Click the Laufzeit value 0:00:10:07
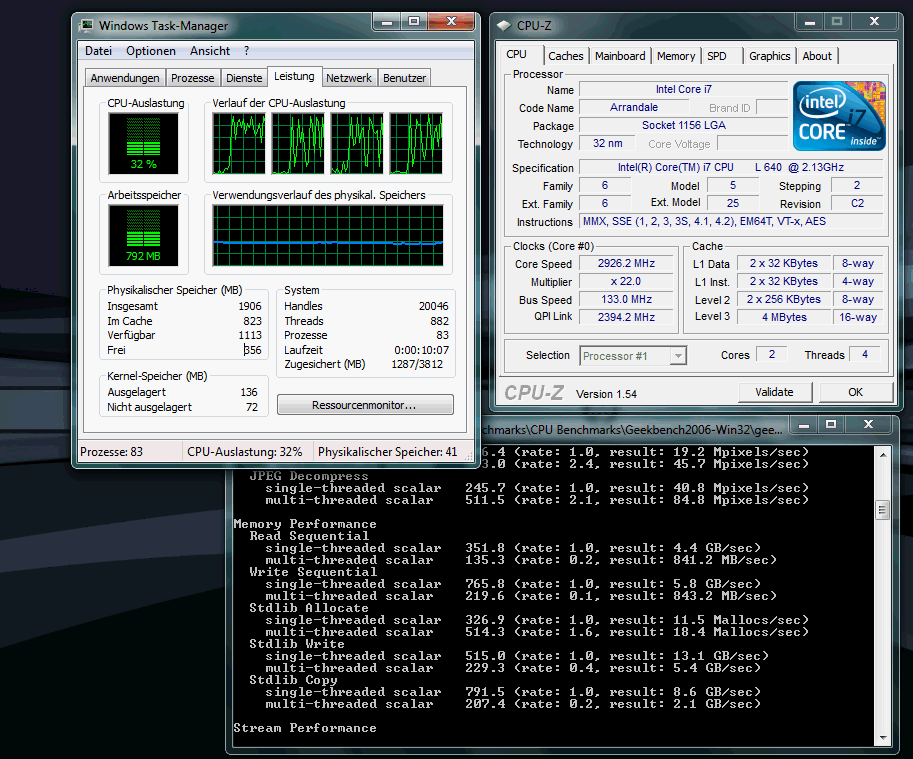Image resolution: width=913 pixels, height=759 pixels. 422,350
